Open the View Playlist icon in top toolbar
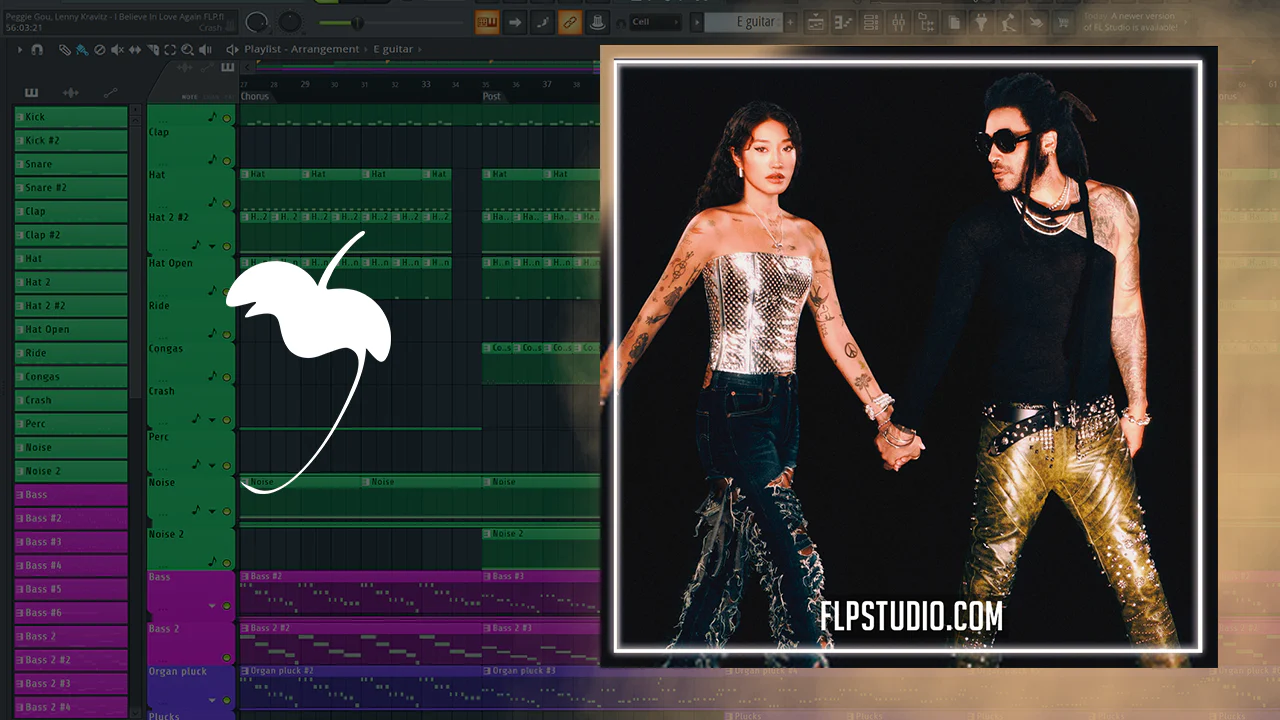This screenshot has width=1280, height=720. pyautogui.click(x=817, y=22)
